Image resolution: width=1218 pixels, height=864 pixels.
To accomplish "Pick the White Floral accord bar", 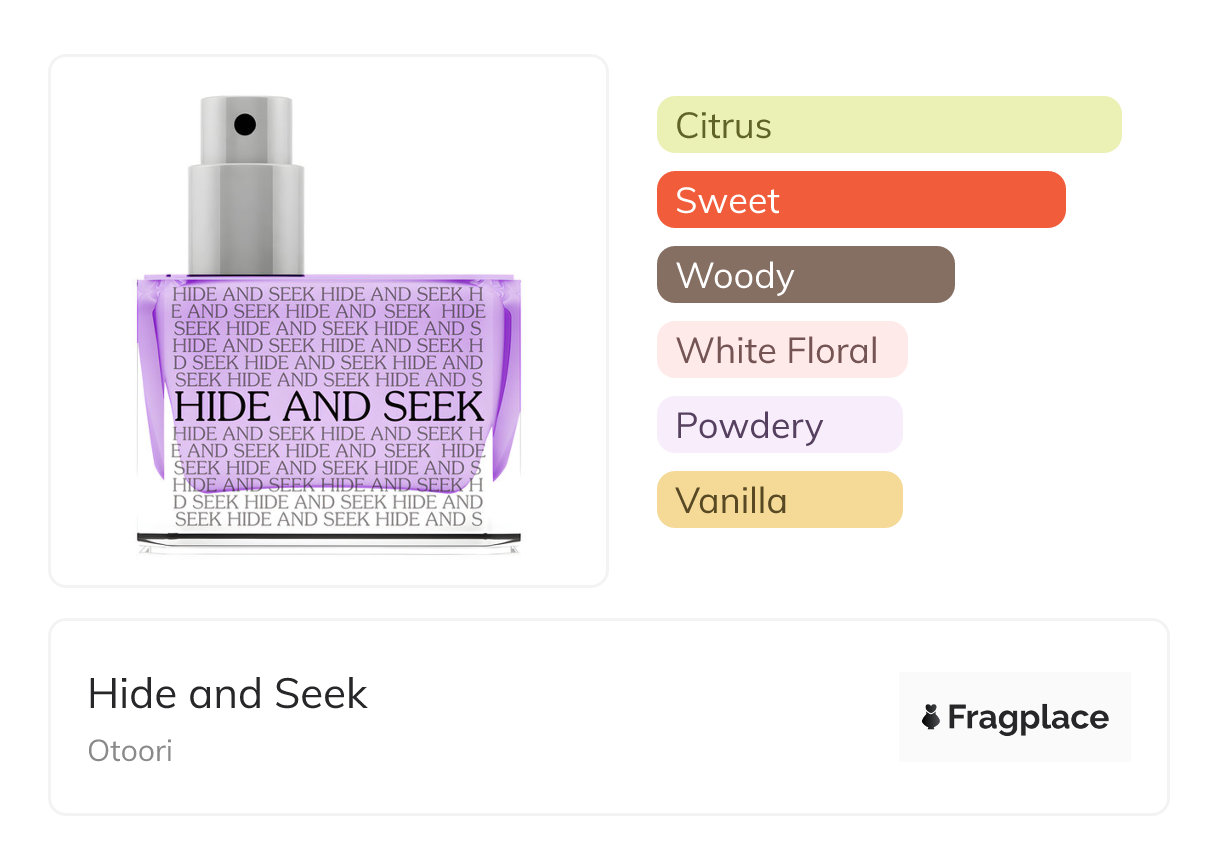I will (781, 350).
